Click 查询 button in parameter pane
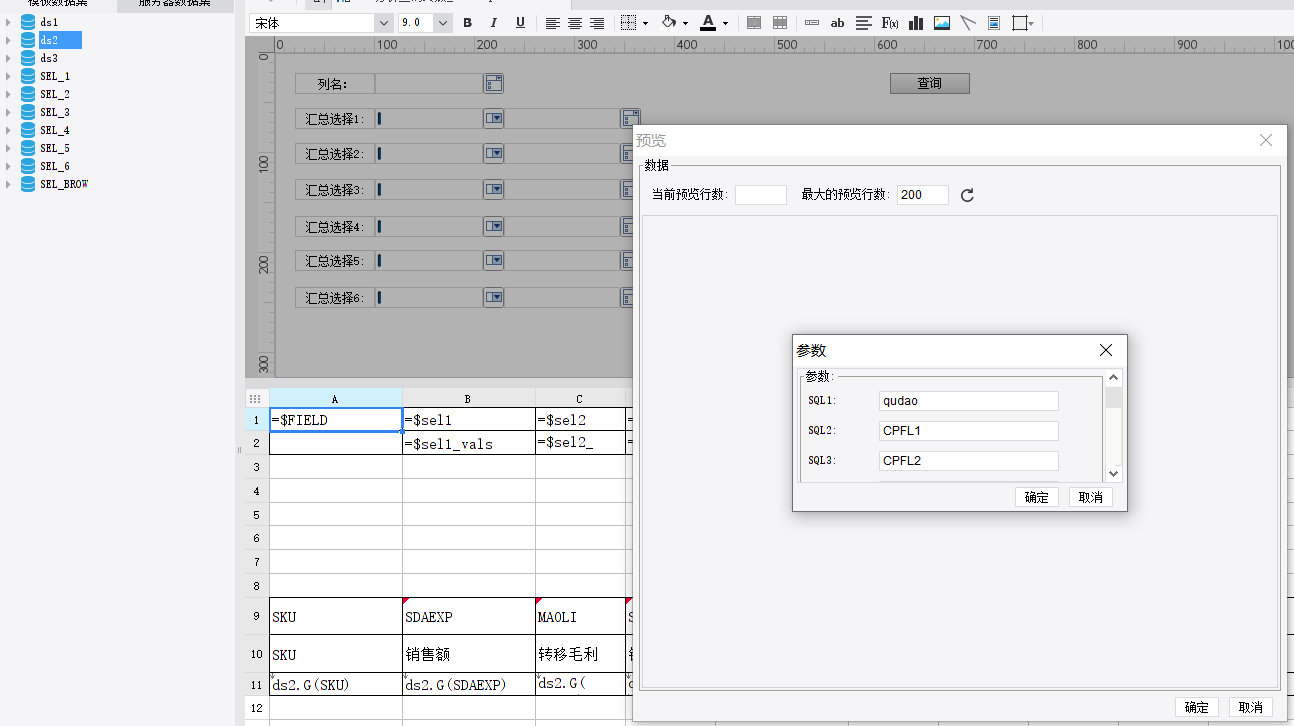This screenshot has width=1294, height=726. tap(930, 83)
